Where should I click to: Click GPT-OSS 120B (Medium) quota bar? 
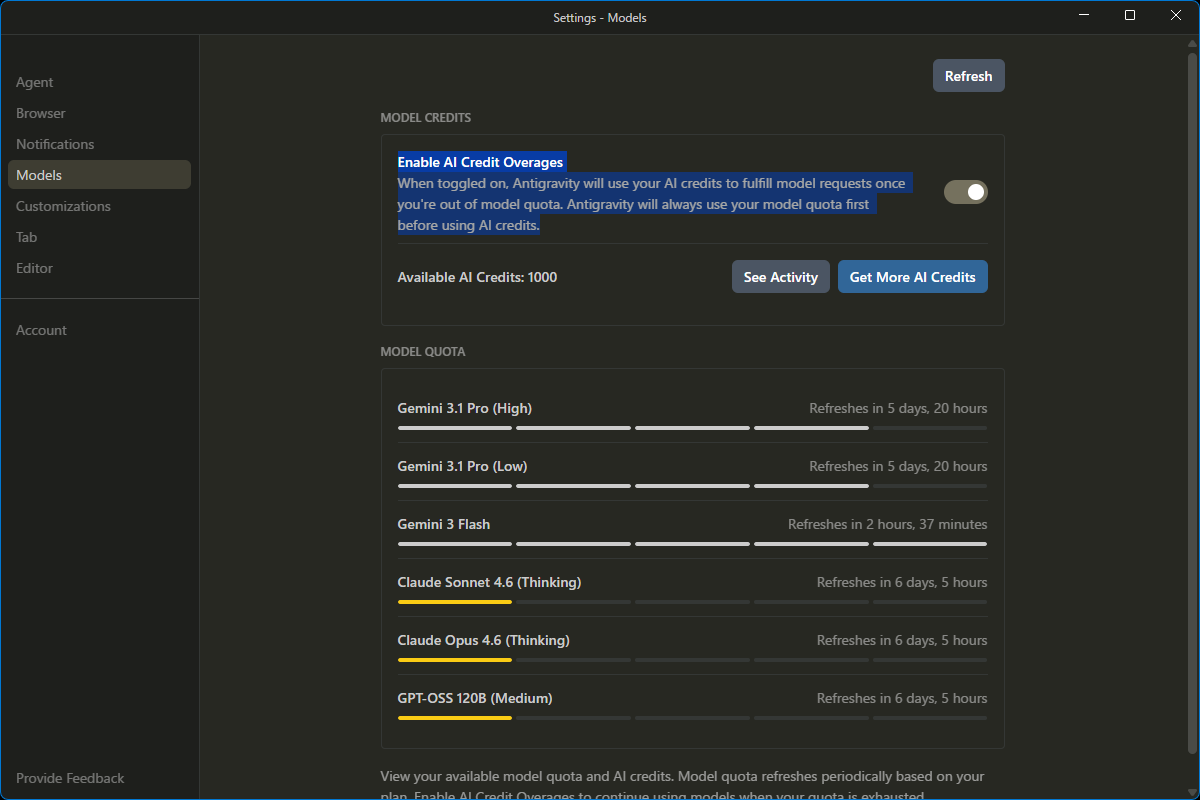coord(692,718)
